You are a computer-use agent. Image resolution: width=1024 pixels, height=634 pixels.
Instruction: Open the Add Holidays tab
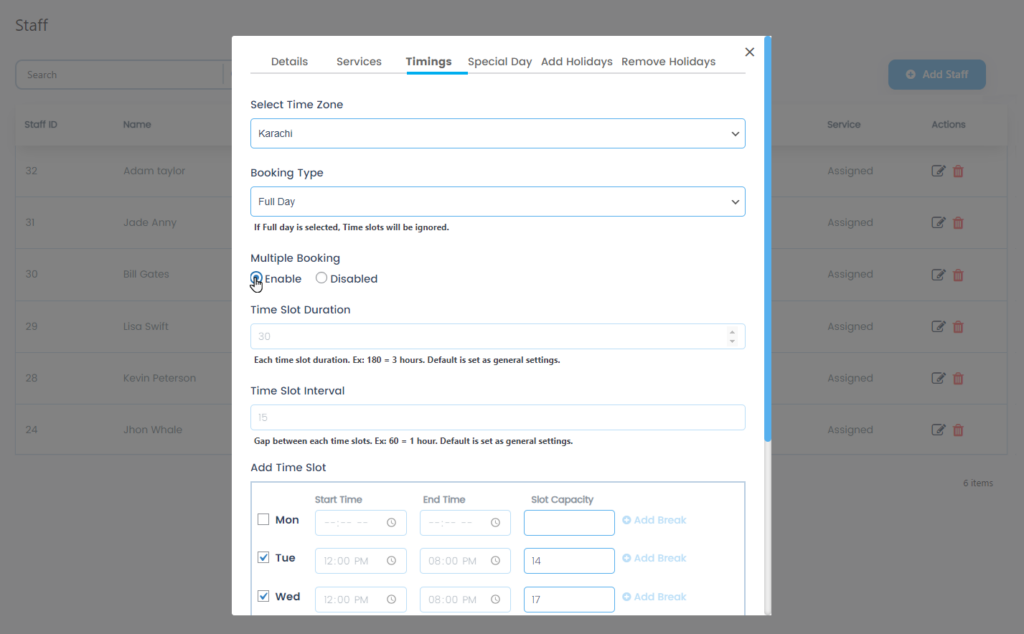point(576,61)
